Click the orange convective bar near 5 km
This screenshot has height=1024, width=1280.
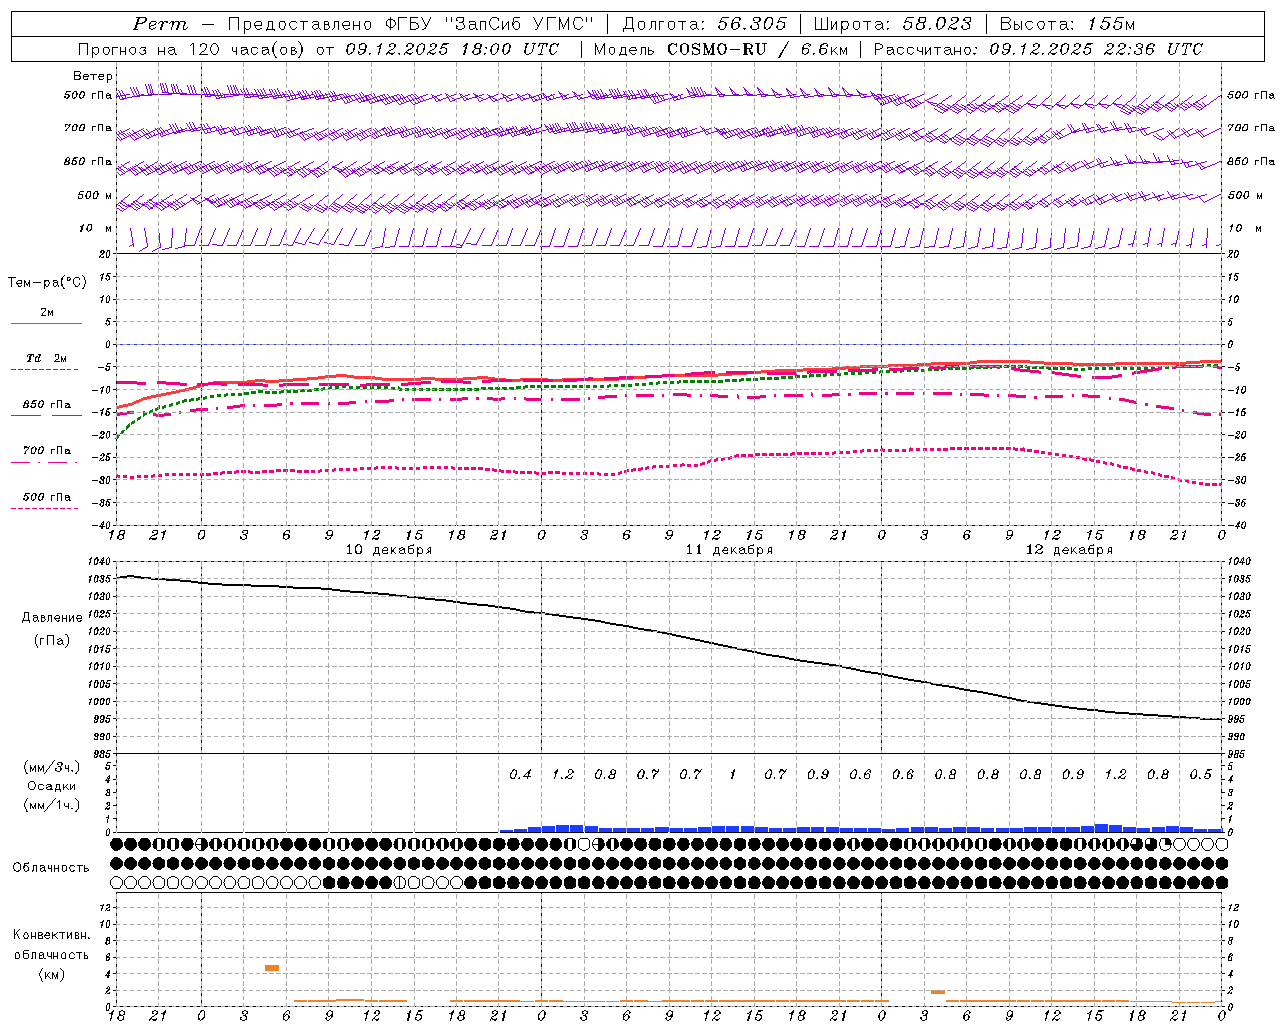coord(272,968)
